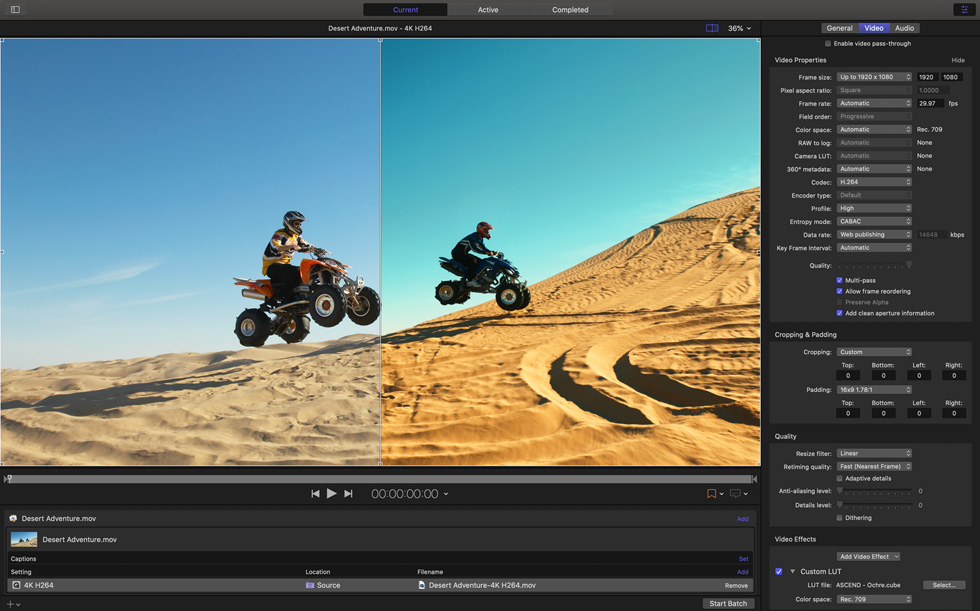The image size is (980, 611).
Task: Toggle the preview pane layout icon top-left
Action: pyautogui.click(x=16, y=9)
